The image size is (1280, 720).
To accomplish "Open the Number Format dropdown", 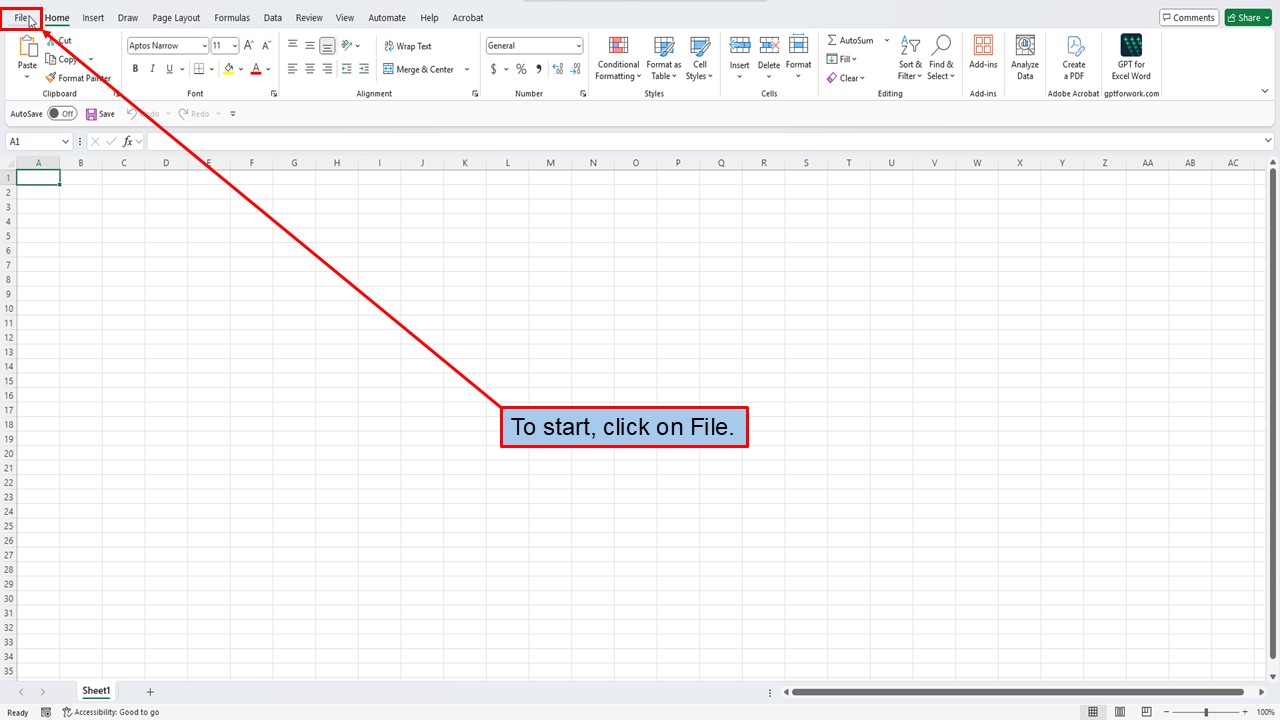I will [534, 44].
